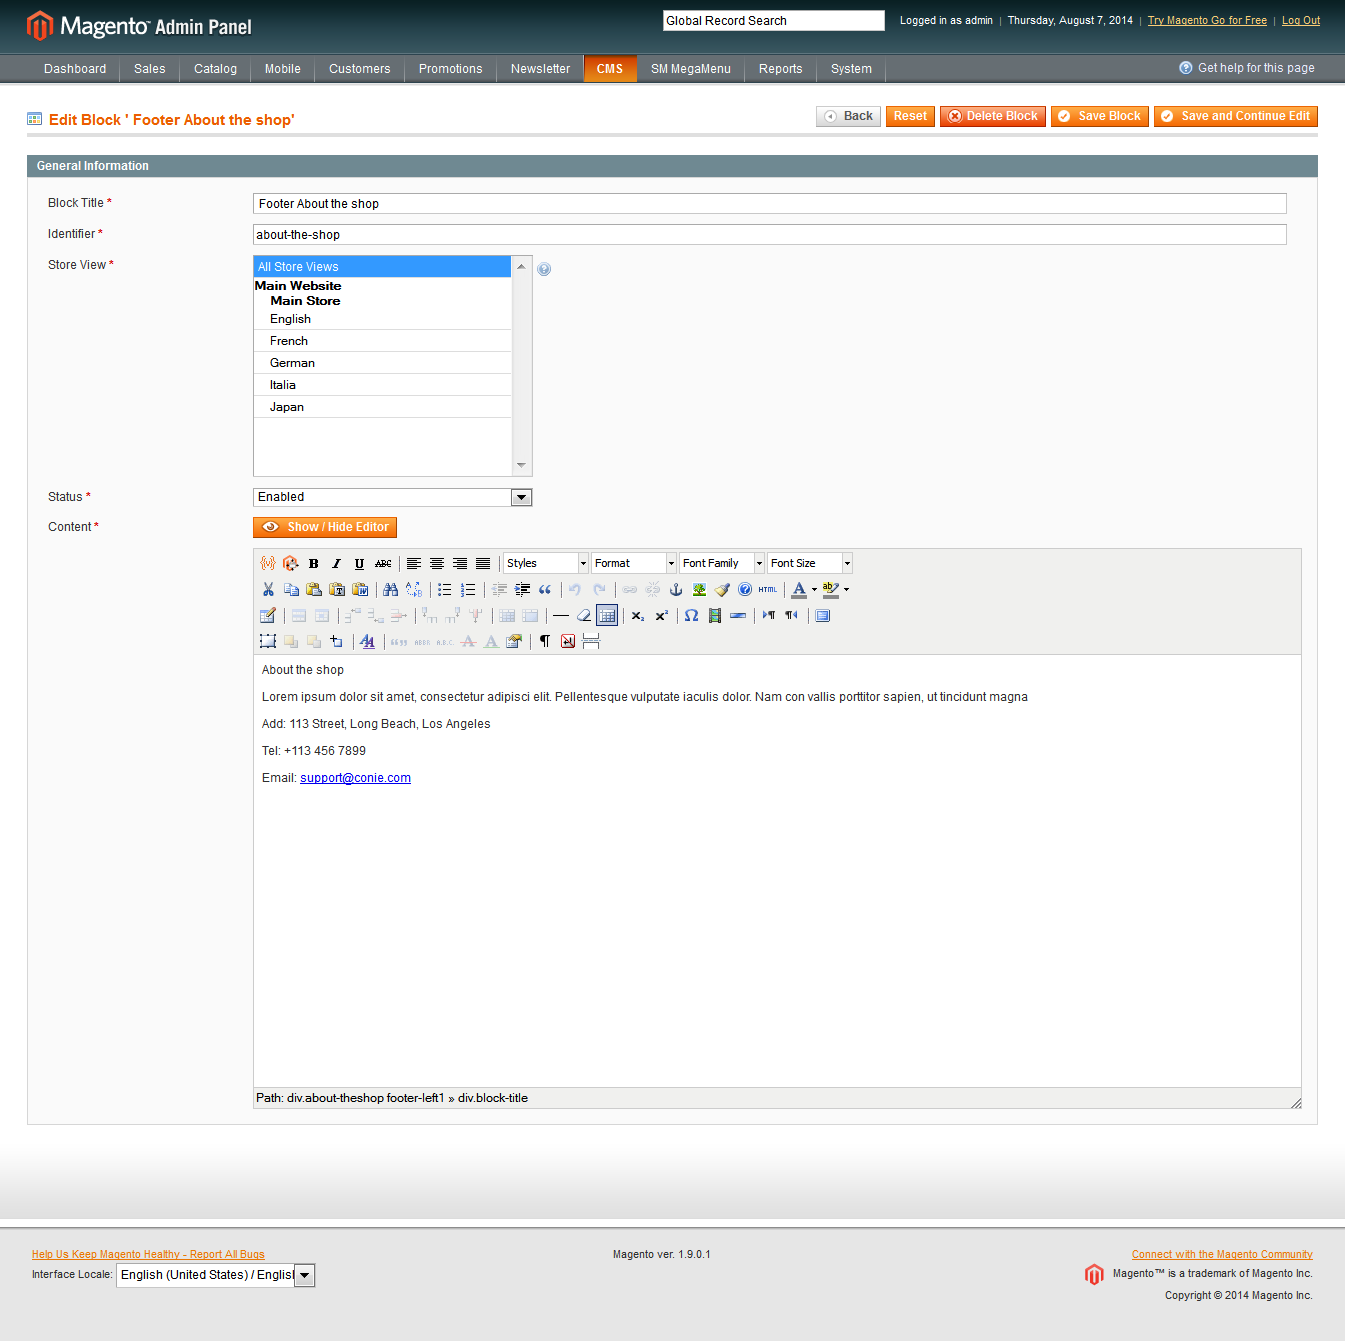Apply the text color A swatch

point(798,589)
